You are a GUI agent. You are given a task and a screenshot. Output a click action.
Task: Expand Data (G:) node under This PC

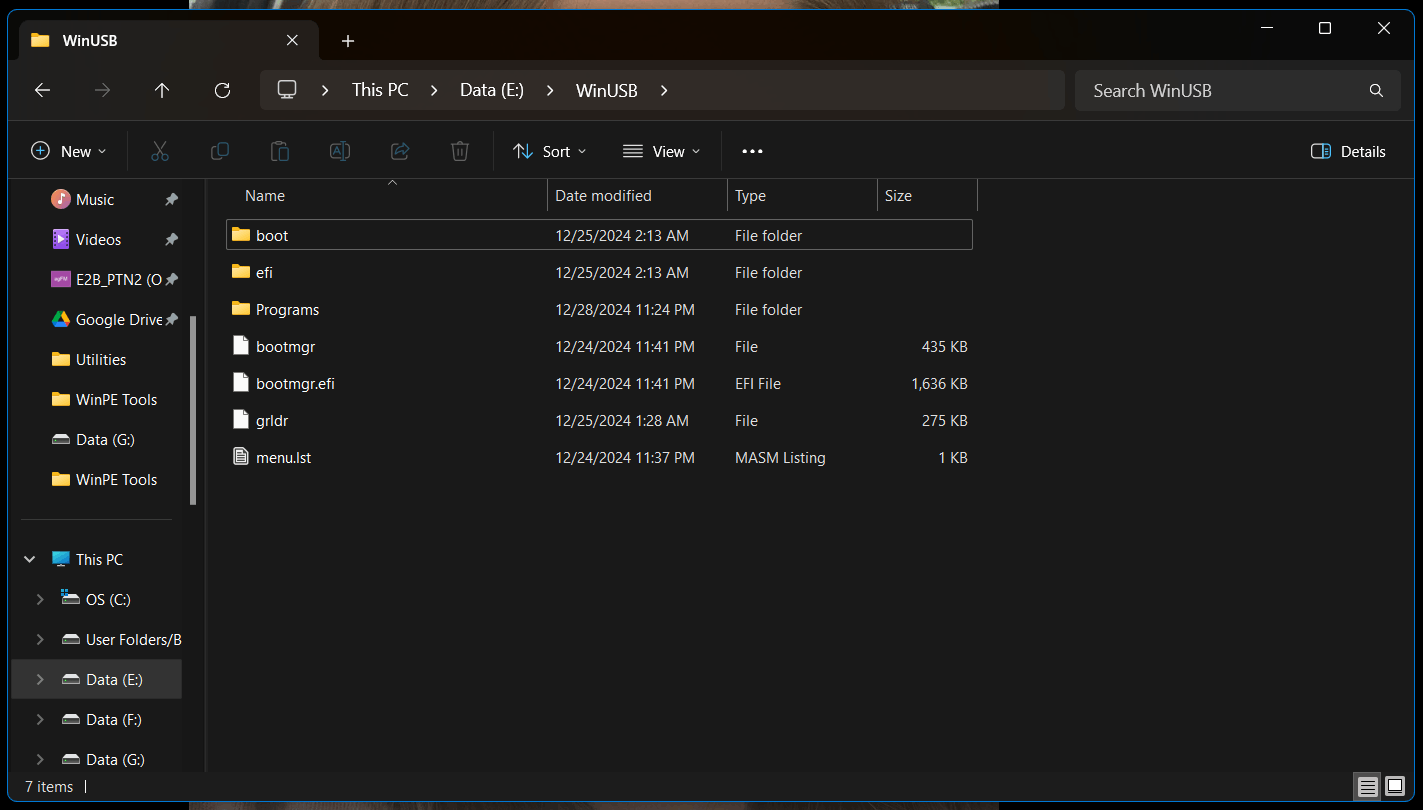40,760
